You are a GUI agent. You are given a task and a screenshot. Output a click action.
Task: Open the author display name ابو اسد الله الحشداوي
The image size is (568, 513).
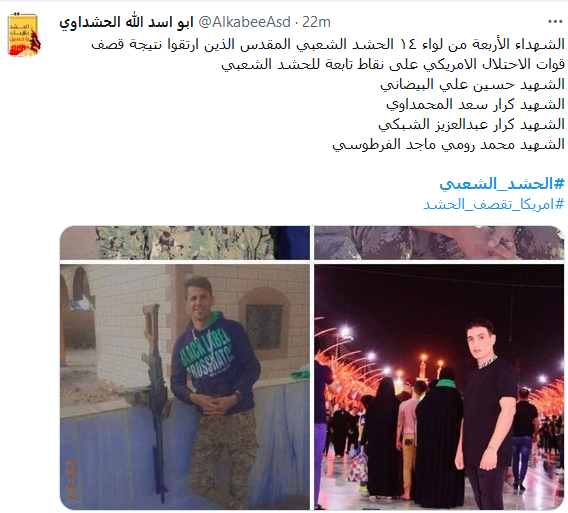pyautogui.click(x=126, y=22)
